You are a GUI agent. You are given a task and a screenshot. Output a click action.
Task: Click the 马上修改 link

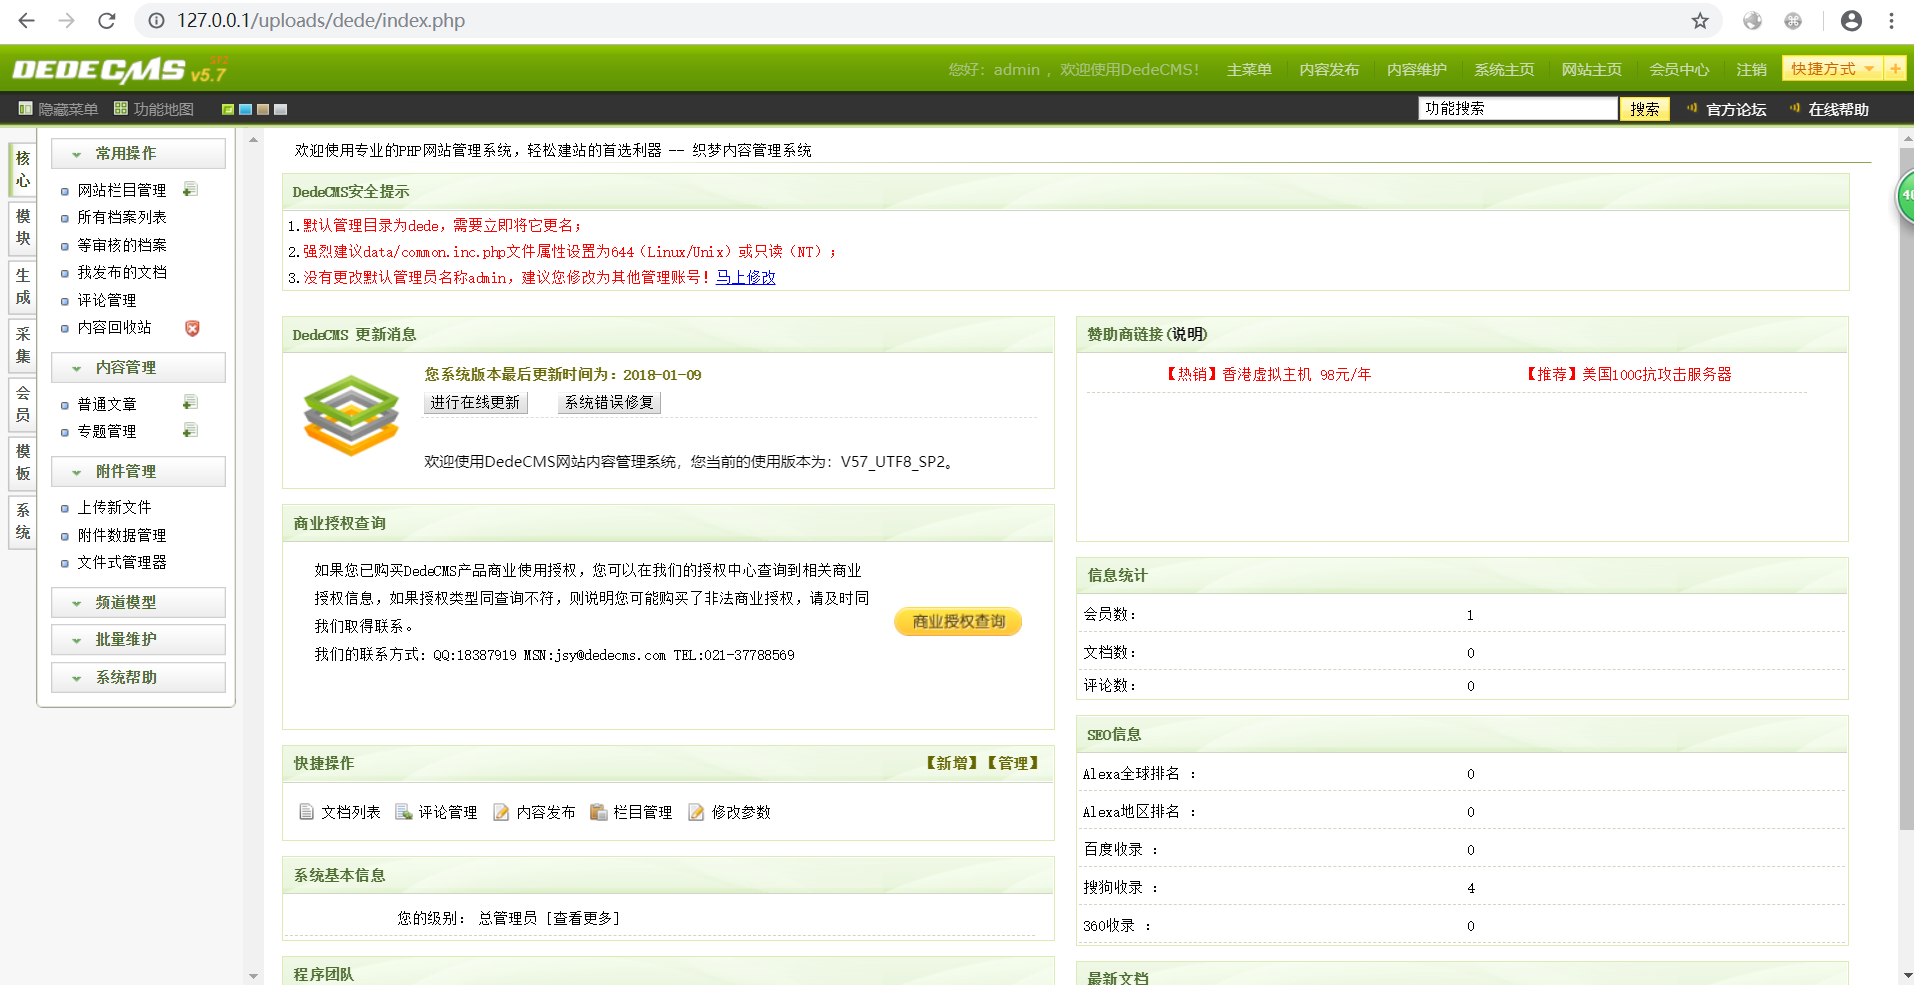pos(746,277)
